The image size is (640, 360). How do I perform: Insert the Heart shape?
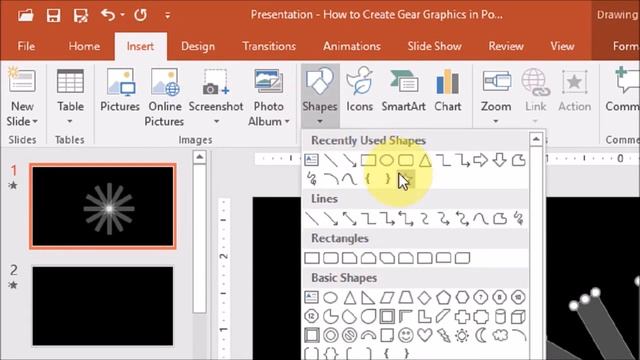tap(424, 336)
